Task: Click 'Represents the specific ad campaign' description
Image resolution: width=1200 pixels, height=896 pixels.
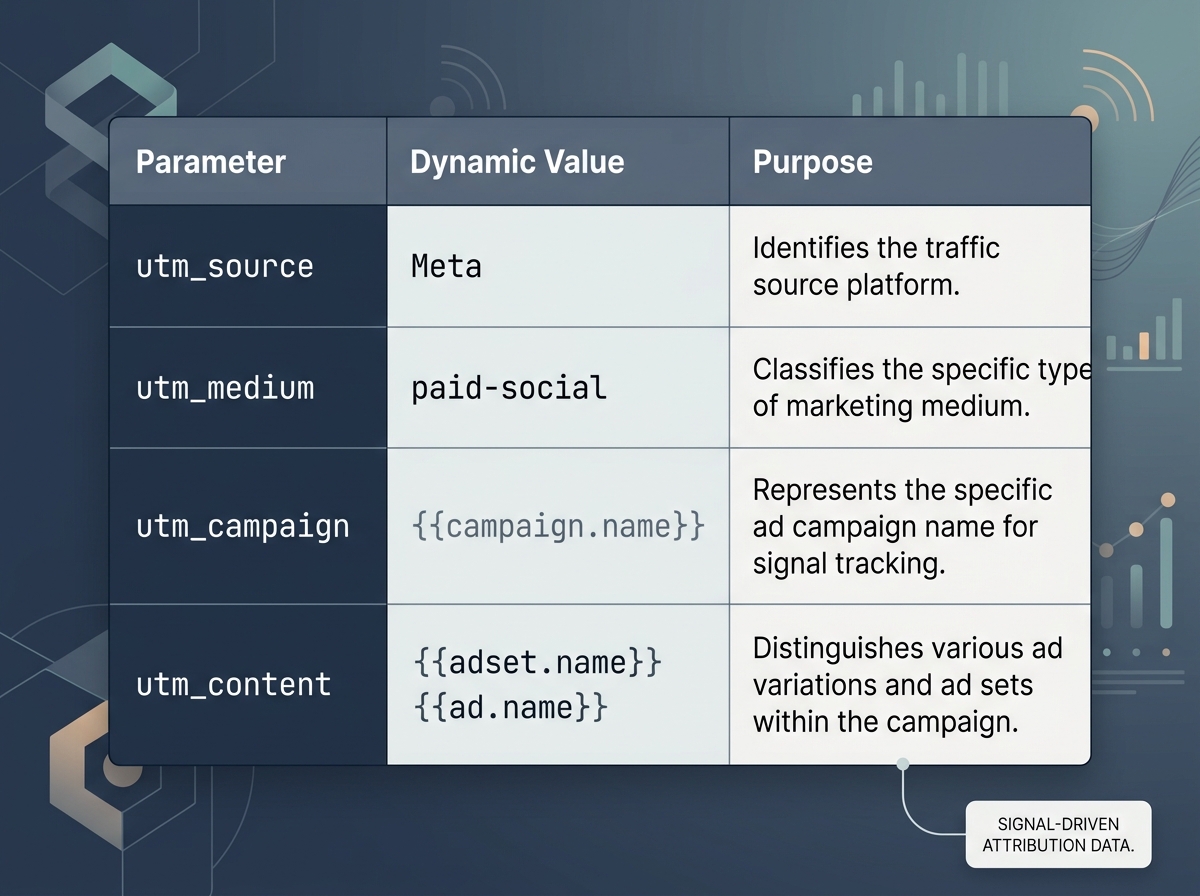Action: point(902,526)
